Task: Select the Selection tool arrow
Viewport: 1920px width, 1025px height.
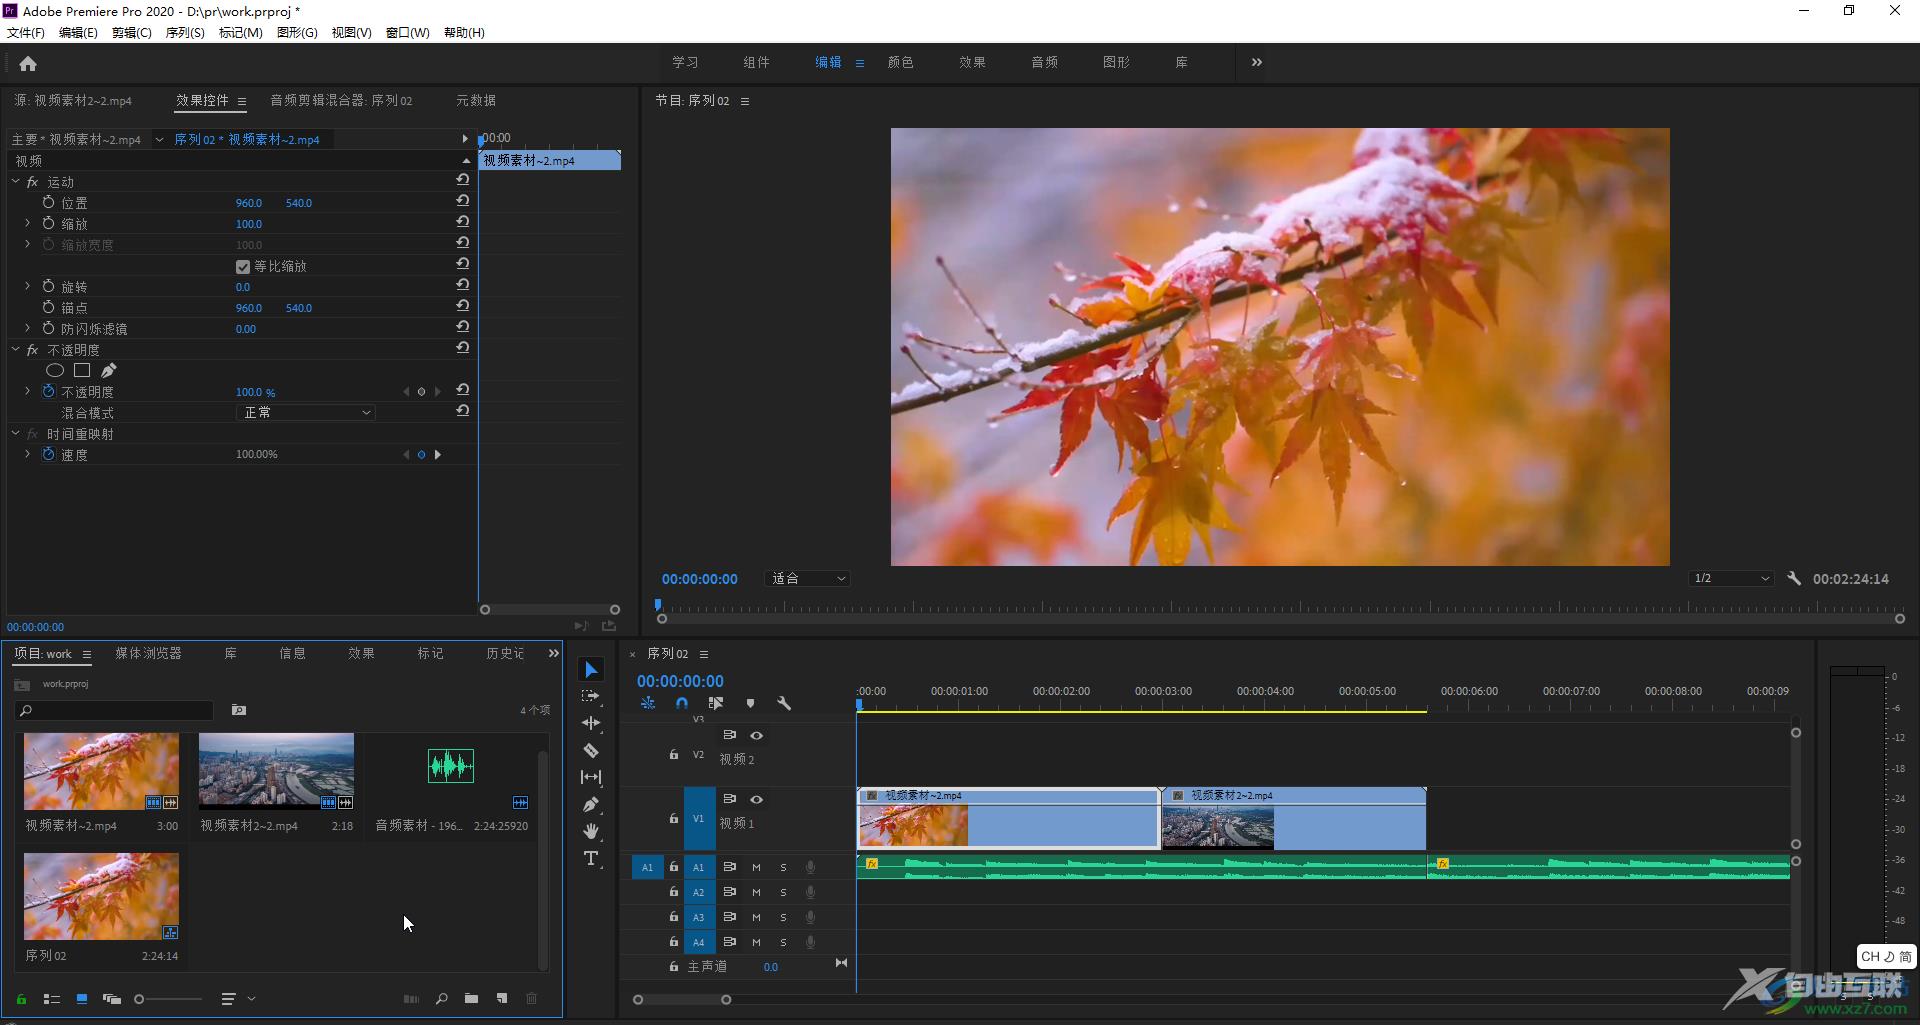Action: tap(591, 669)
